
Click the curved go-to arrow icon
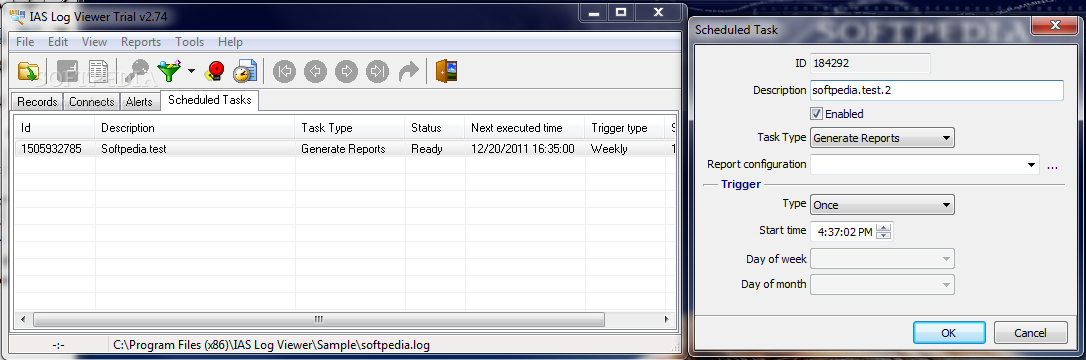(409, 71)
